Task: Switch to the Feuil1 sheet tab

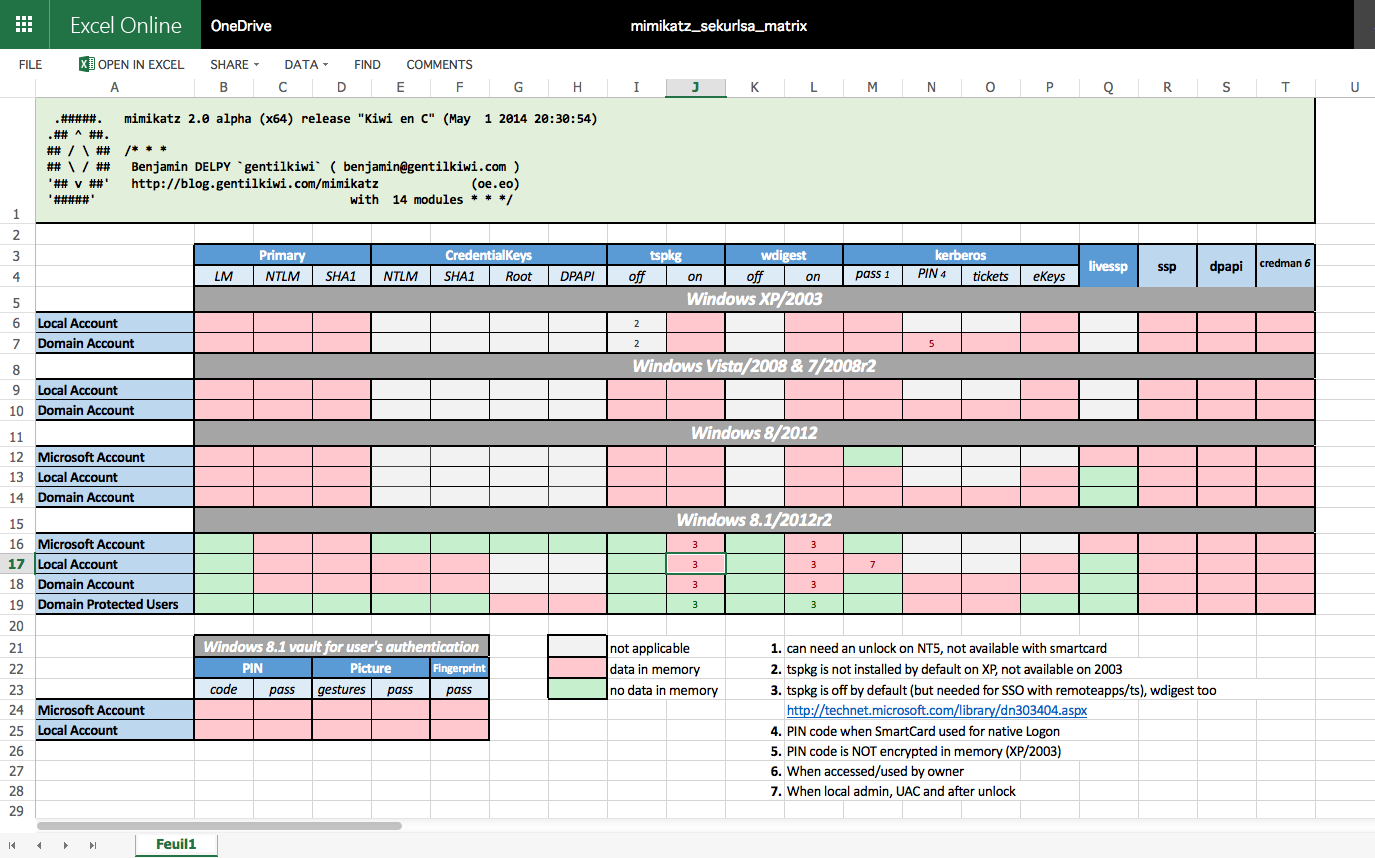Action: pyautogui.click(x=176, y=845)
